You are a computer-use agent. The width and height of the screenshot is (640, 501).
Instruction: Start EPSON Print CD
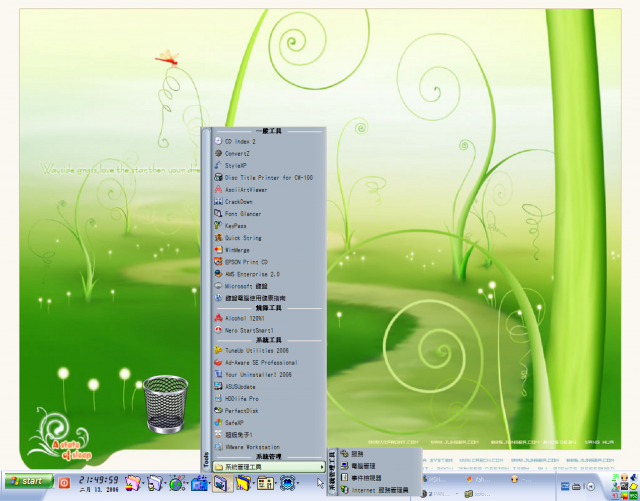pos(269,262)
